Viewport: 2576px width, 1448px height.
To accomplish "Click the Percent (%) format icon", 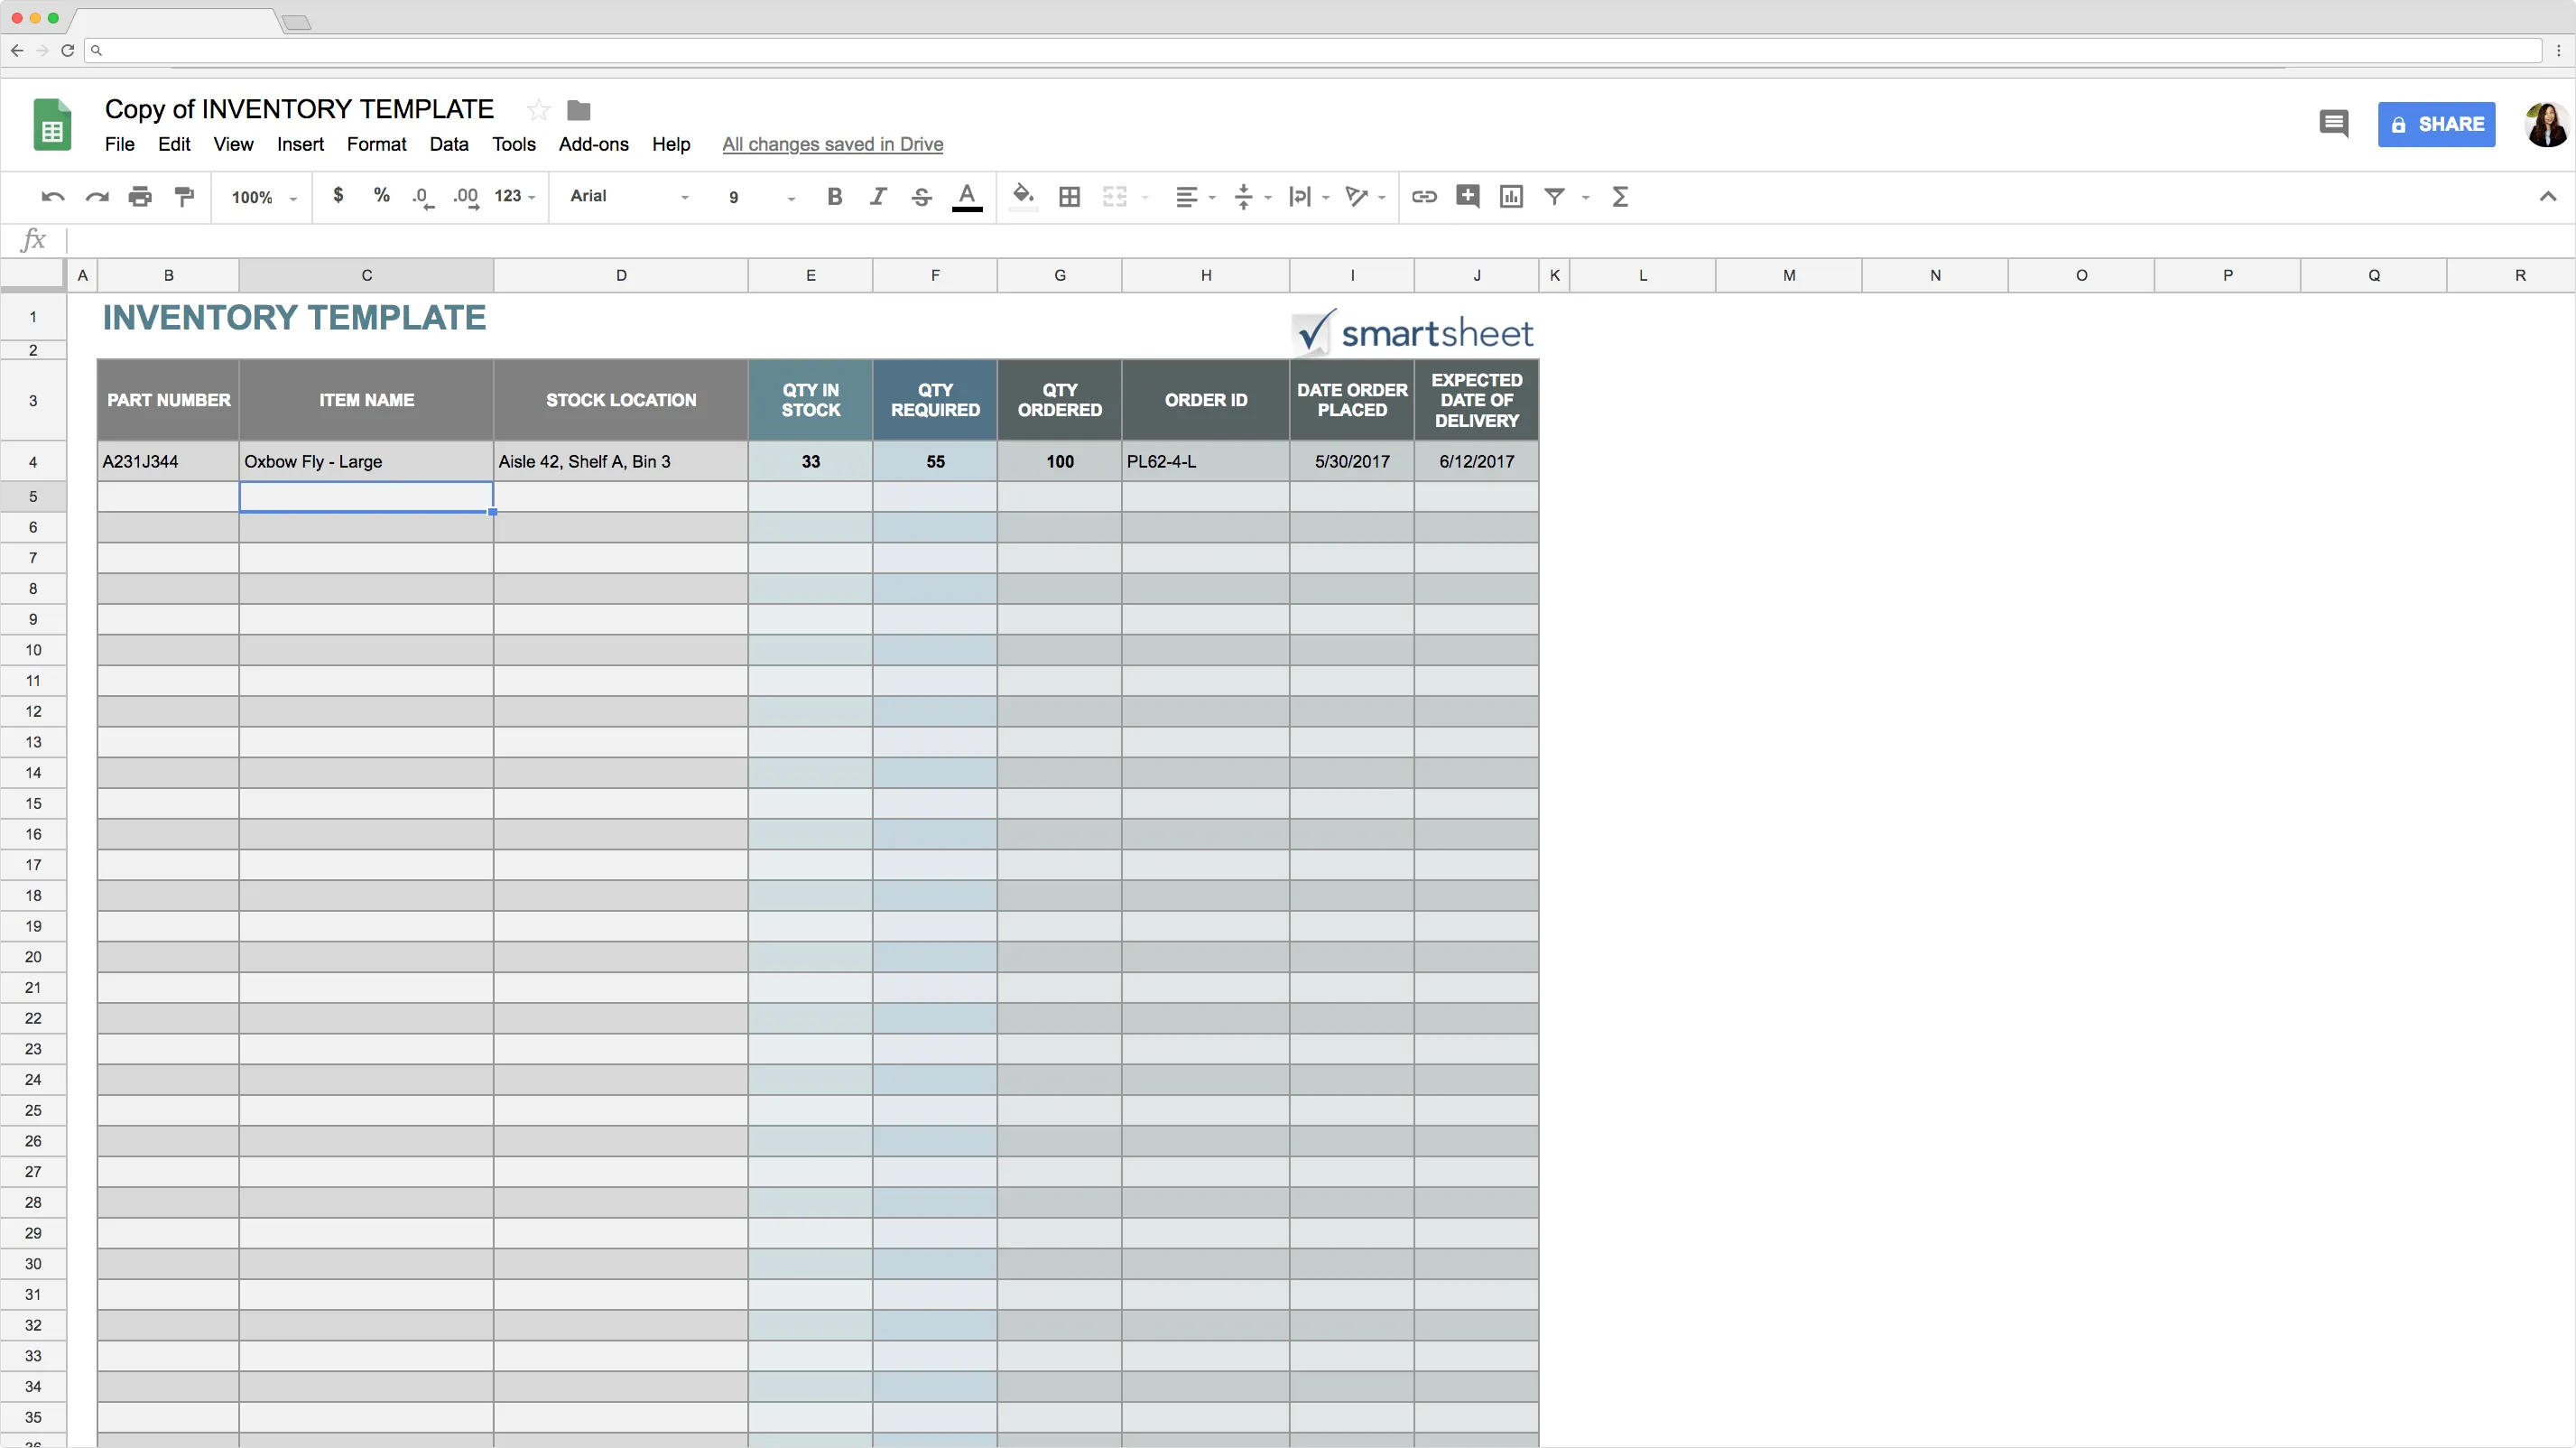I will pos(380,197).
